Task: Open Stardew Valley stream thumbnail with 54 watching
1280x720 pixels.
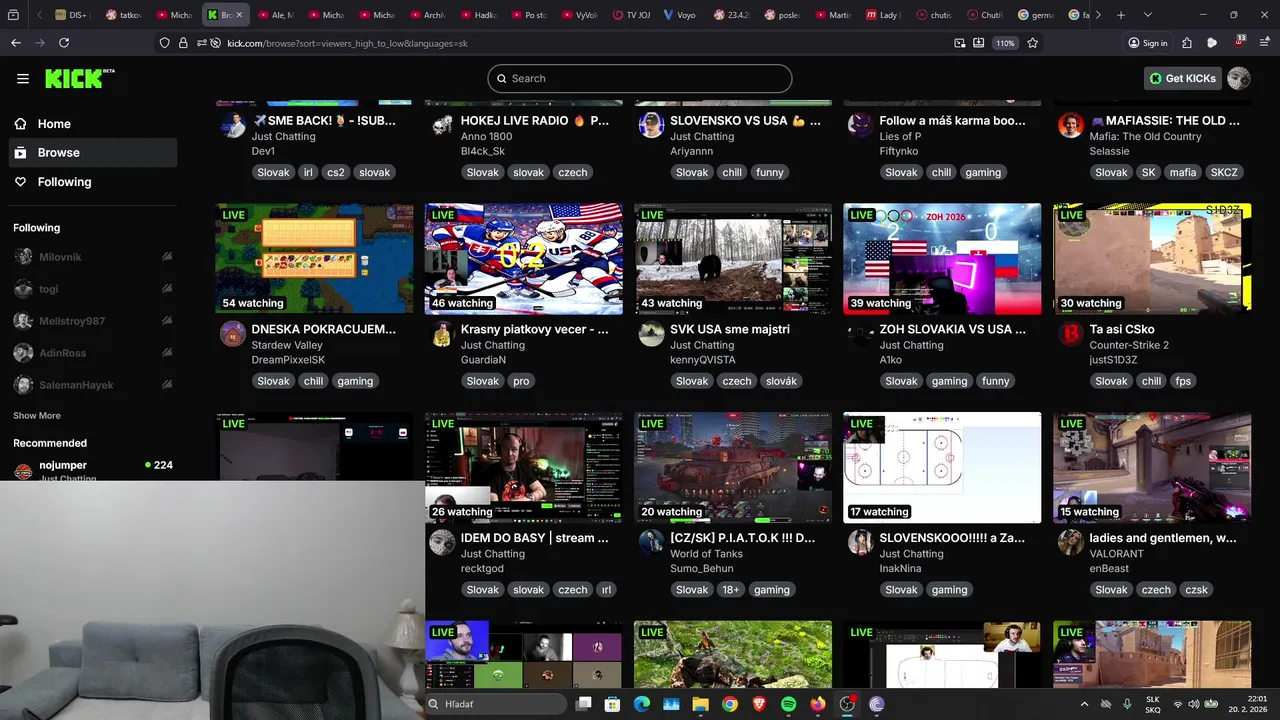Action: [x=314, y=259]
